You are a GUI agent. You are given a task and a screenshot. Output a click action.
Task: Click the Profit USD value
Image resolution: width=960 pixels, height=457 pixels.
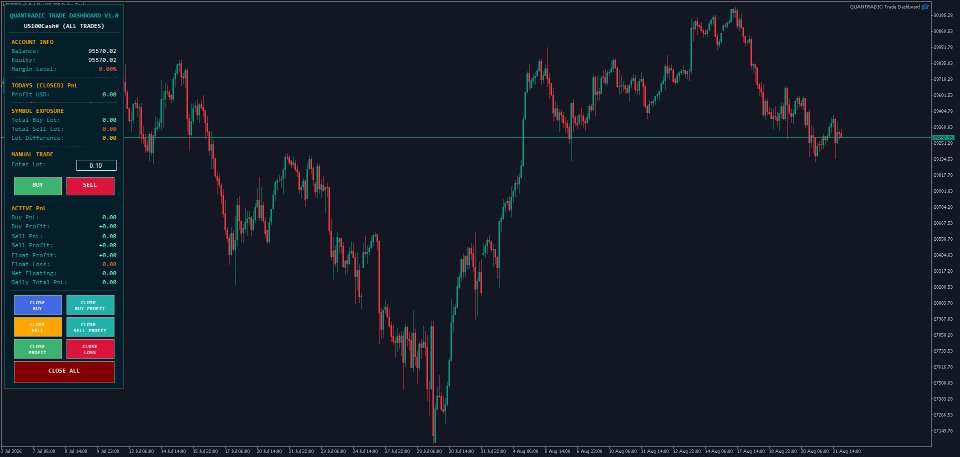110,94
